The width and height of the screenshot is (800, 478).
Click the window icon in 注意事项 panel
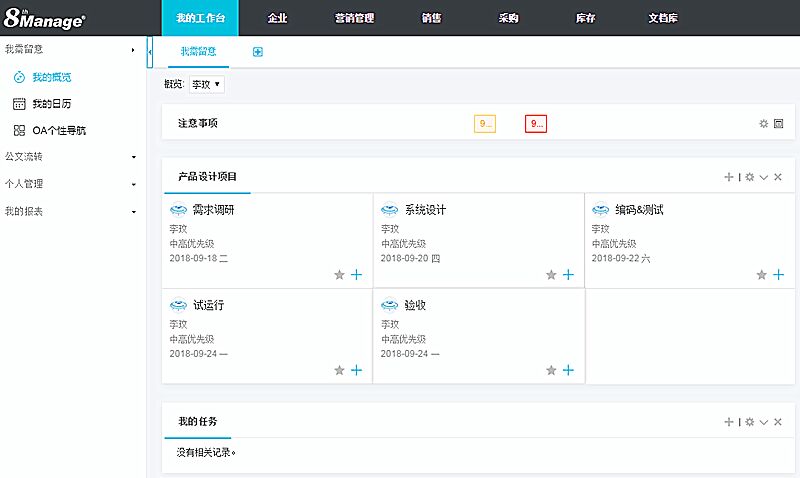(x=778, y=124)
